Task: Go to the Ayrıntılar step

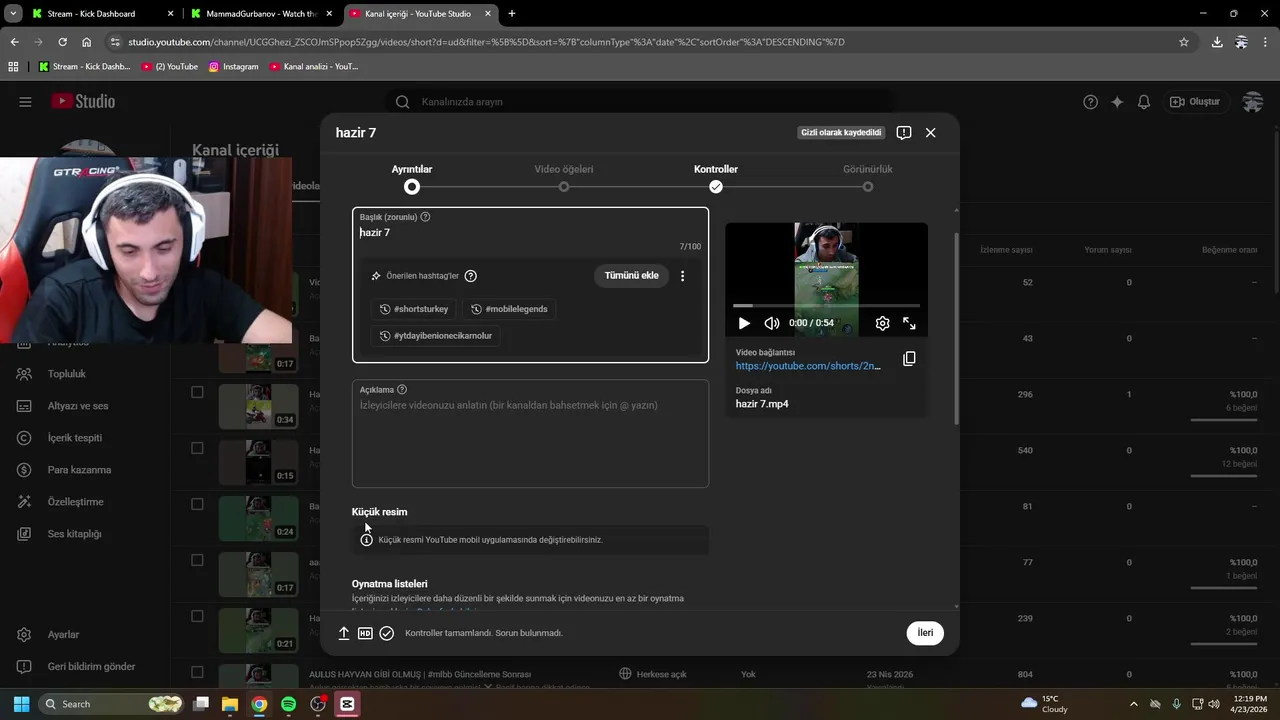Action: [x=412, y=178]
